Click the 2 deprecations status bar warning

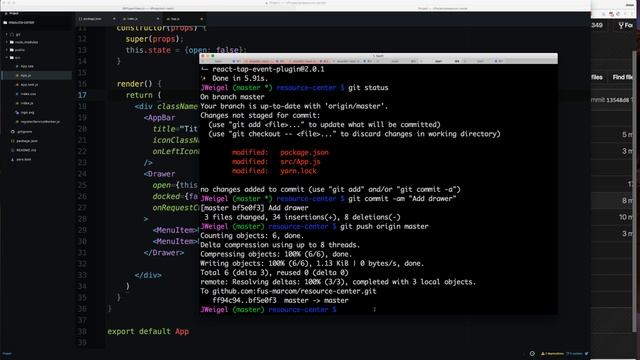(552, 353)
